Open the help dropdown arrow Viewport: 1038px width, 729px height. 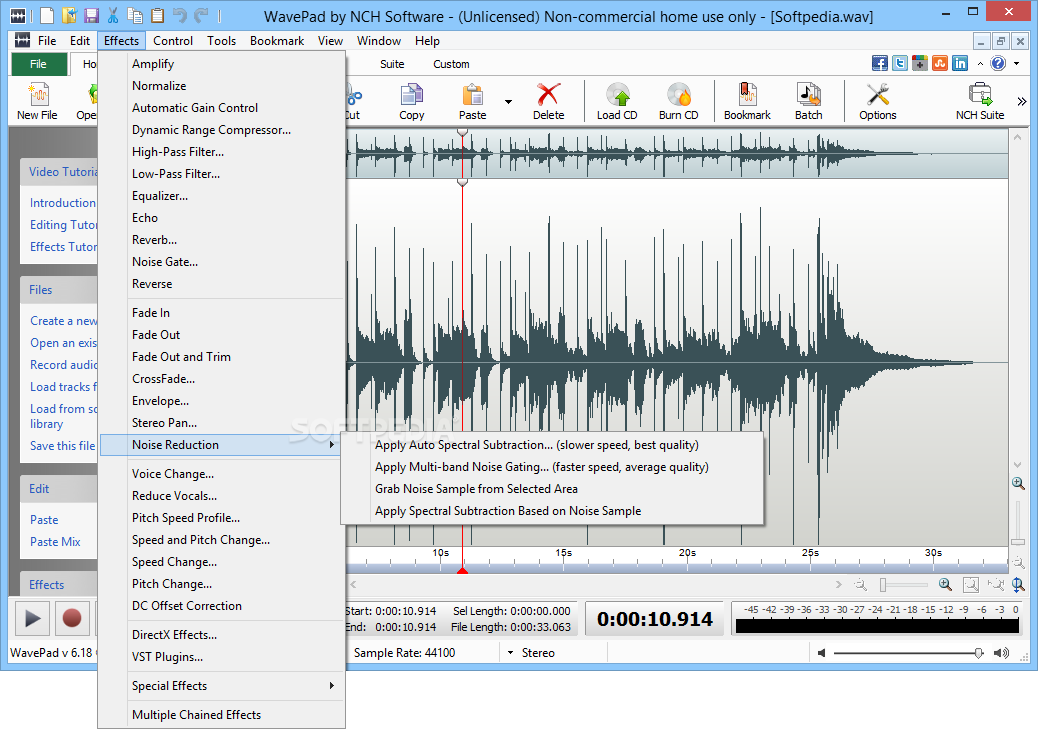pyautogui.click(x=1016, y=64)
